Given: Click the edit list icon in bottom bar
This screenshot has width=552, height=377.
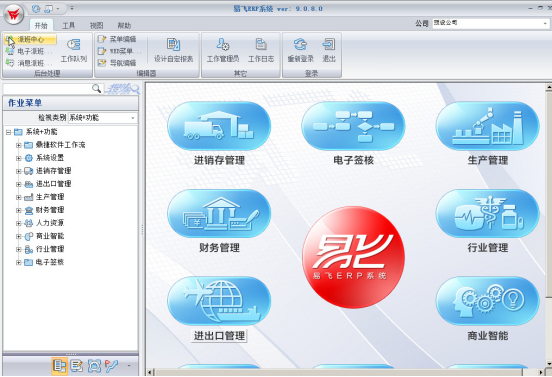Looking at the screenshot, I should click(x=76, y=366).
